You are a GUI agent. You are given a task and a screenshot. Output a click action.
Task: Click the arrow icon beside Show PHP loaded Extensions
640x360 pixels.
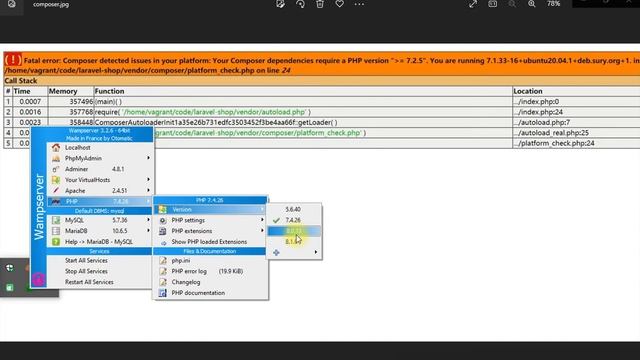(x=163, y=242)
